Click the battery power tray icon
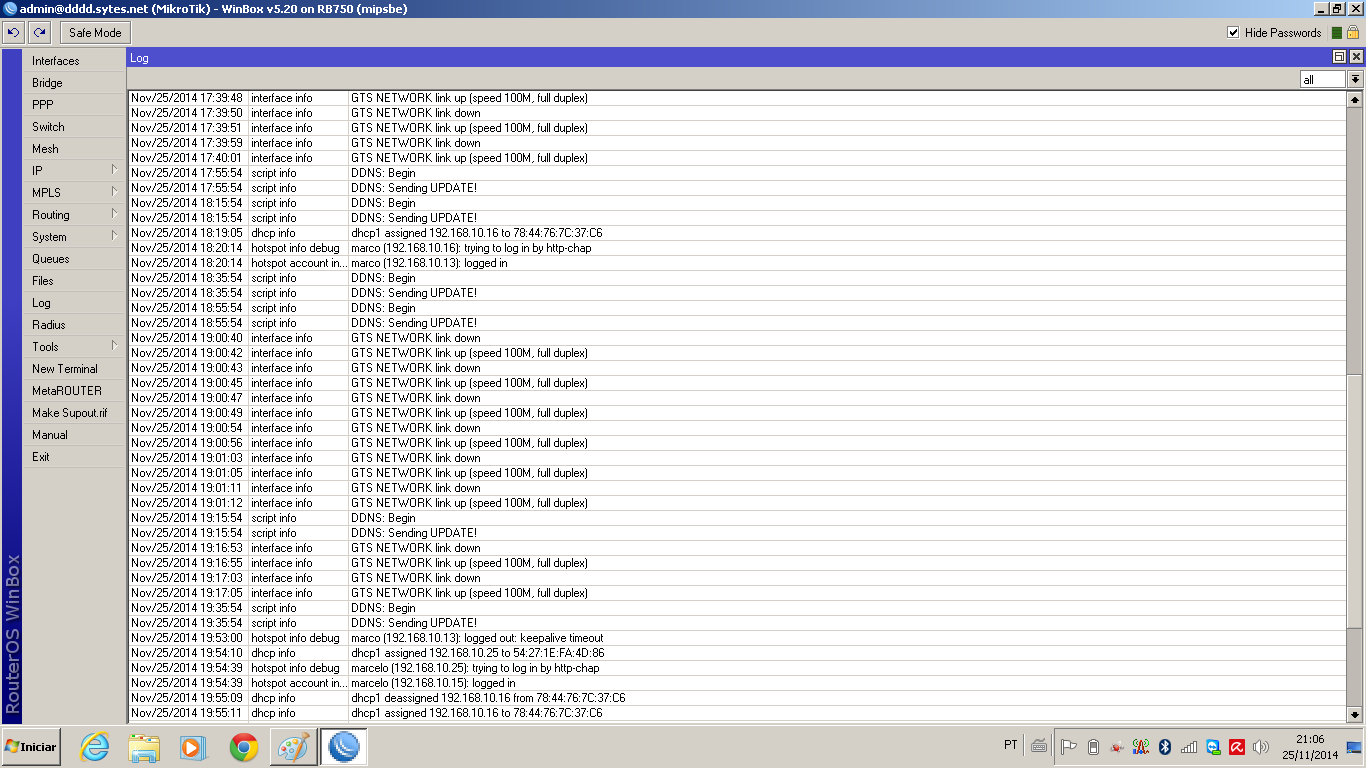 tap(1093, 746)
